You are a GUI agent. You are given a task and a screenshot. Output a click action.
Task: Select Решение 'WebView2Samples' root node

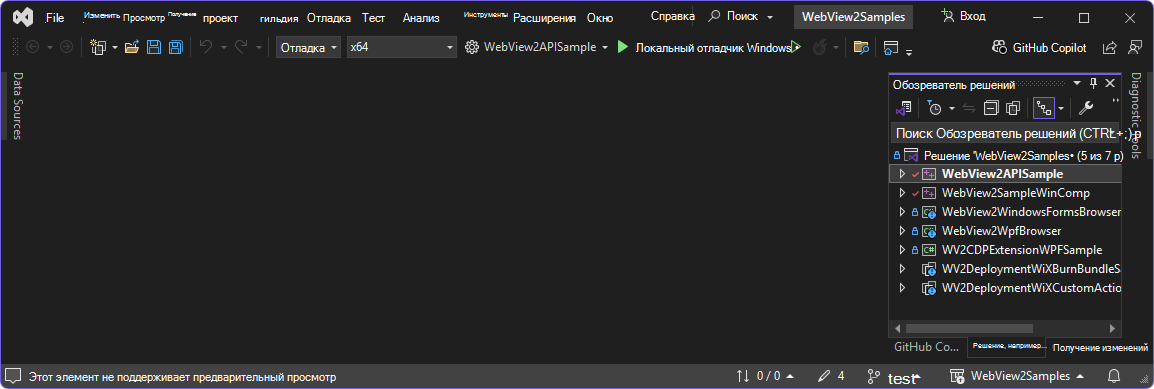pos(1006,156)
